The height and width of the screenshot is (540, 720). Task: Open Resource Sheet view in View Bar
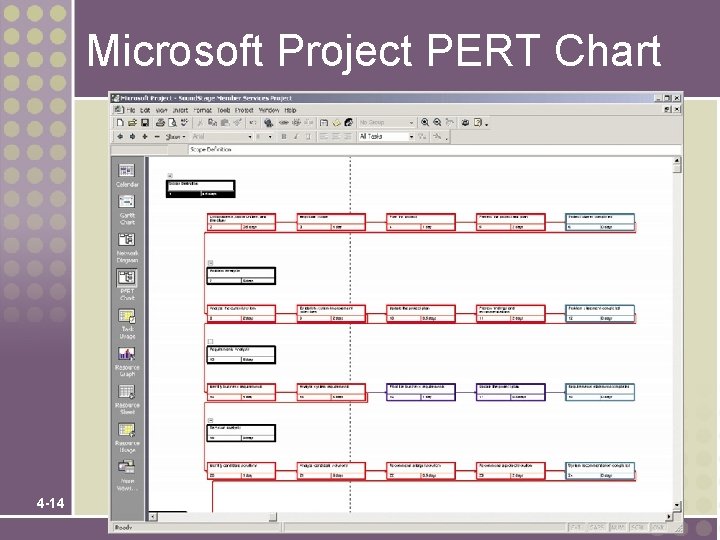pyautogui.click(x=127, y=399)
